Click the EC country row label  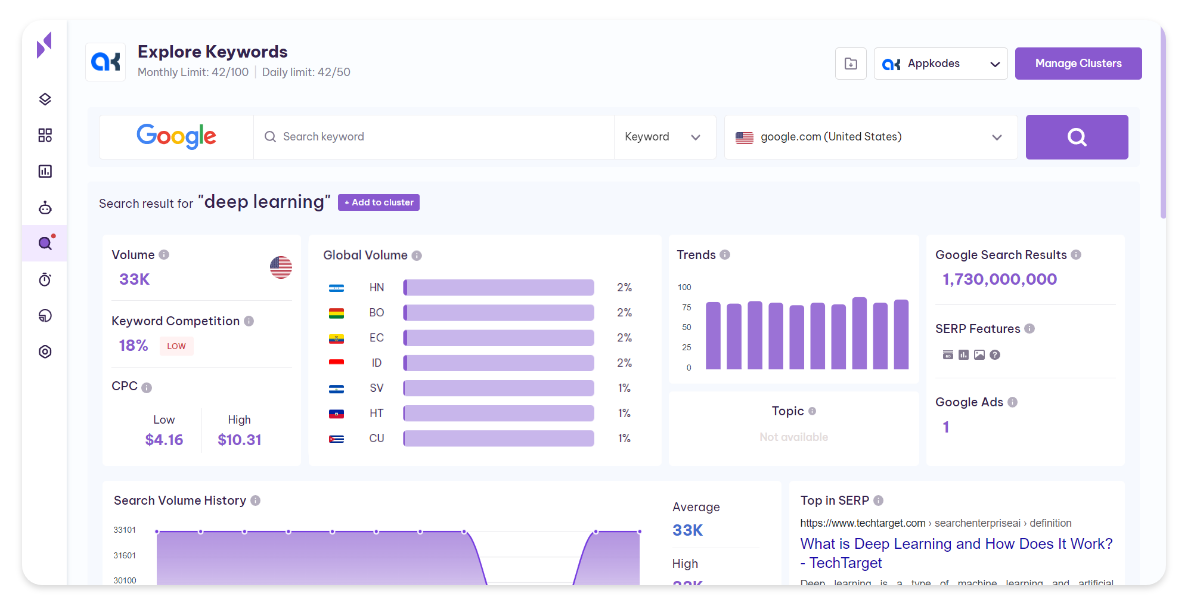pos(376,338)
